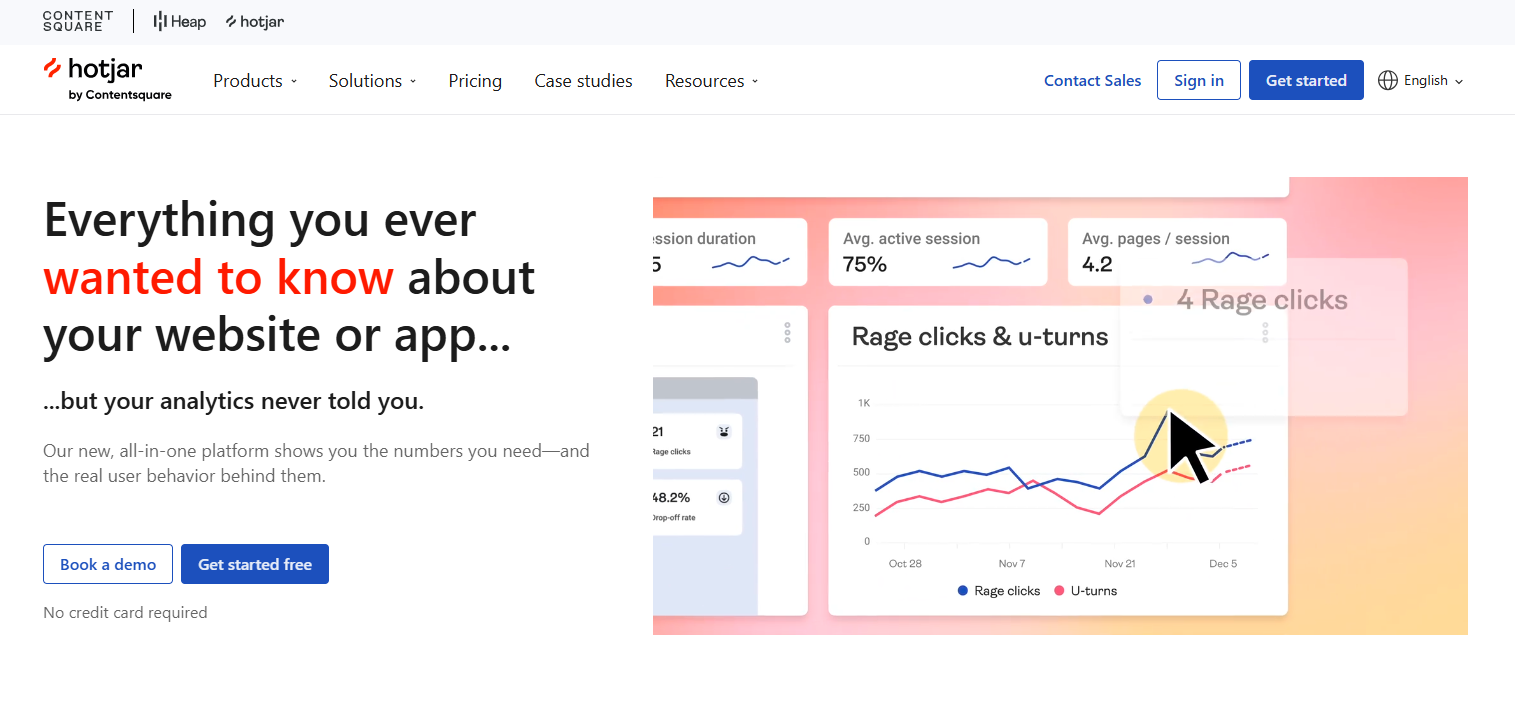Click the Avg. pages per session sparkline card

[x=1176, y=252]
